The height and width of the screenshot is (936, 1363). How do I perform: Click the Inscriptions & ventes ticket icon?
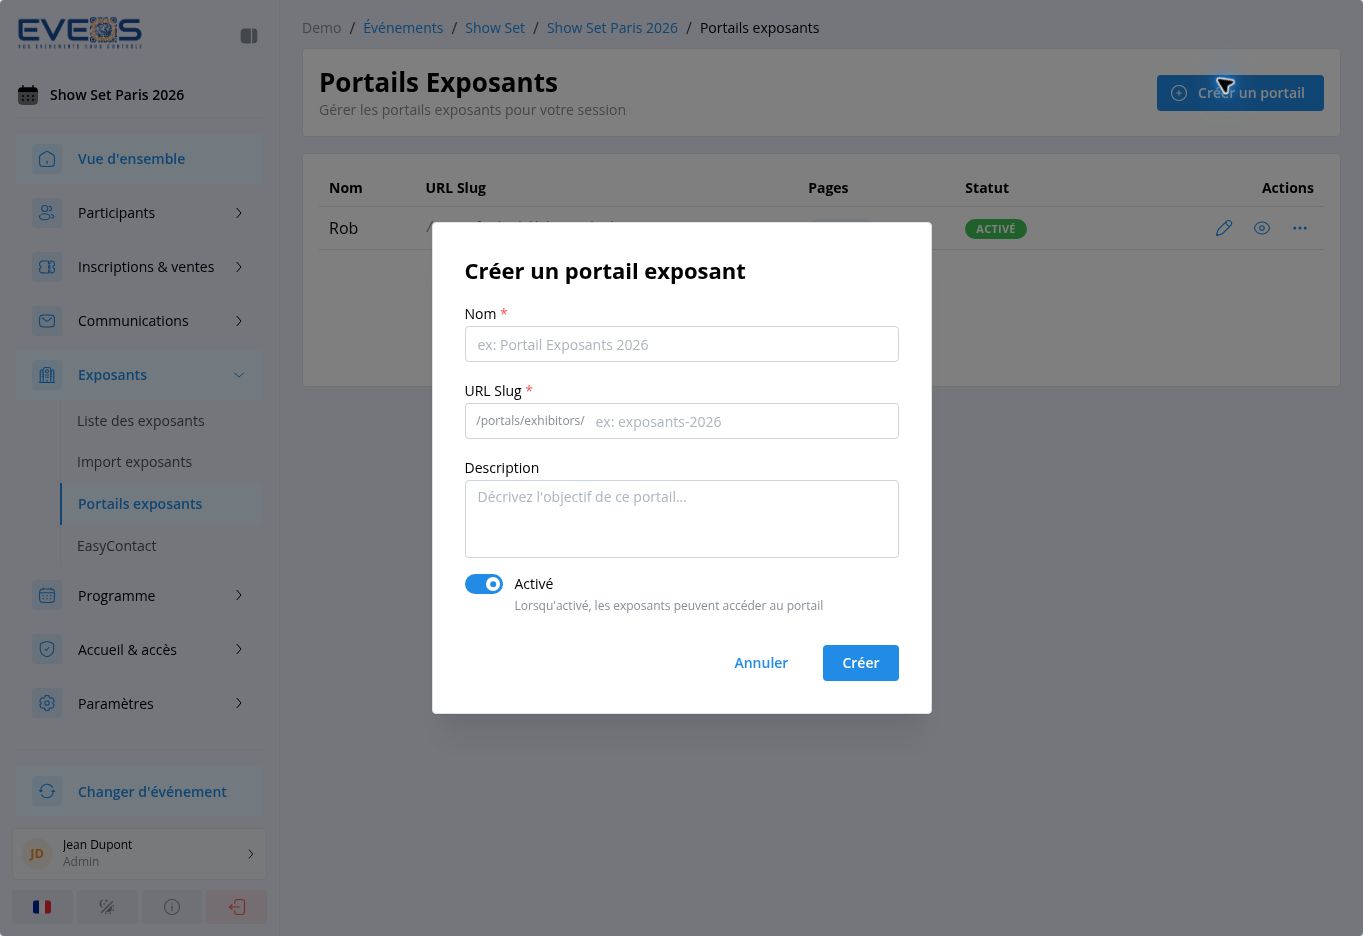(47, 267)
